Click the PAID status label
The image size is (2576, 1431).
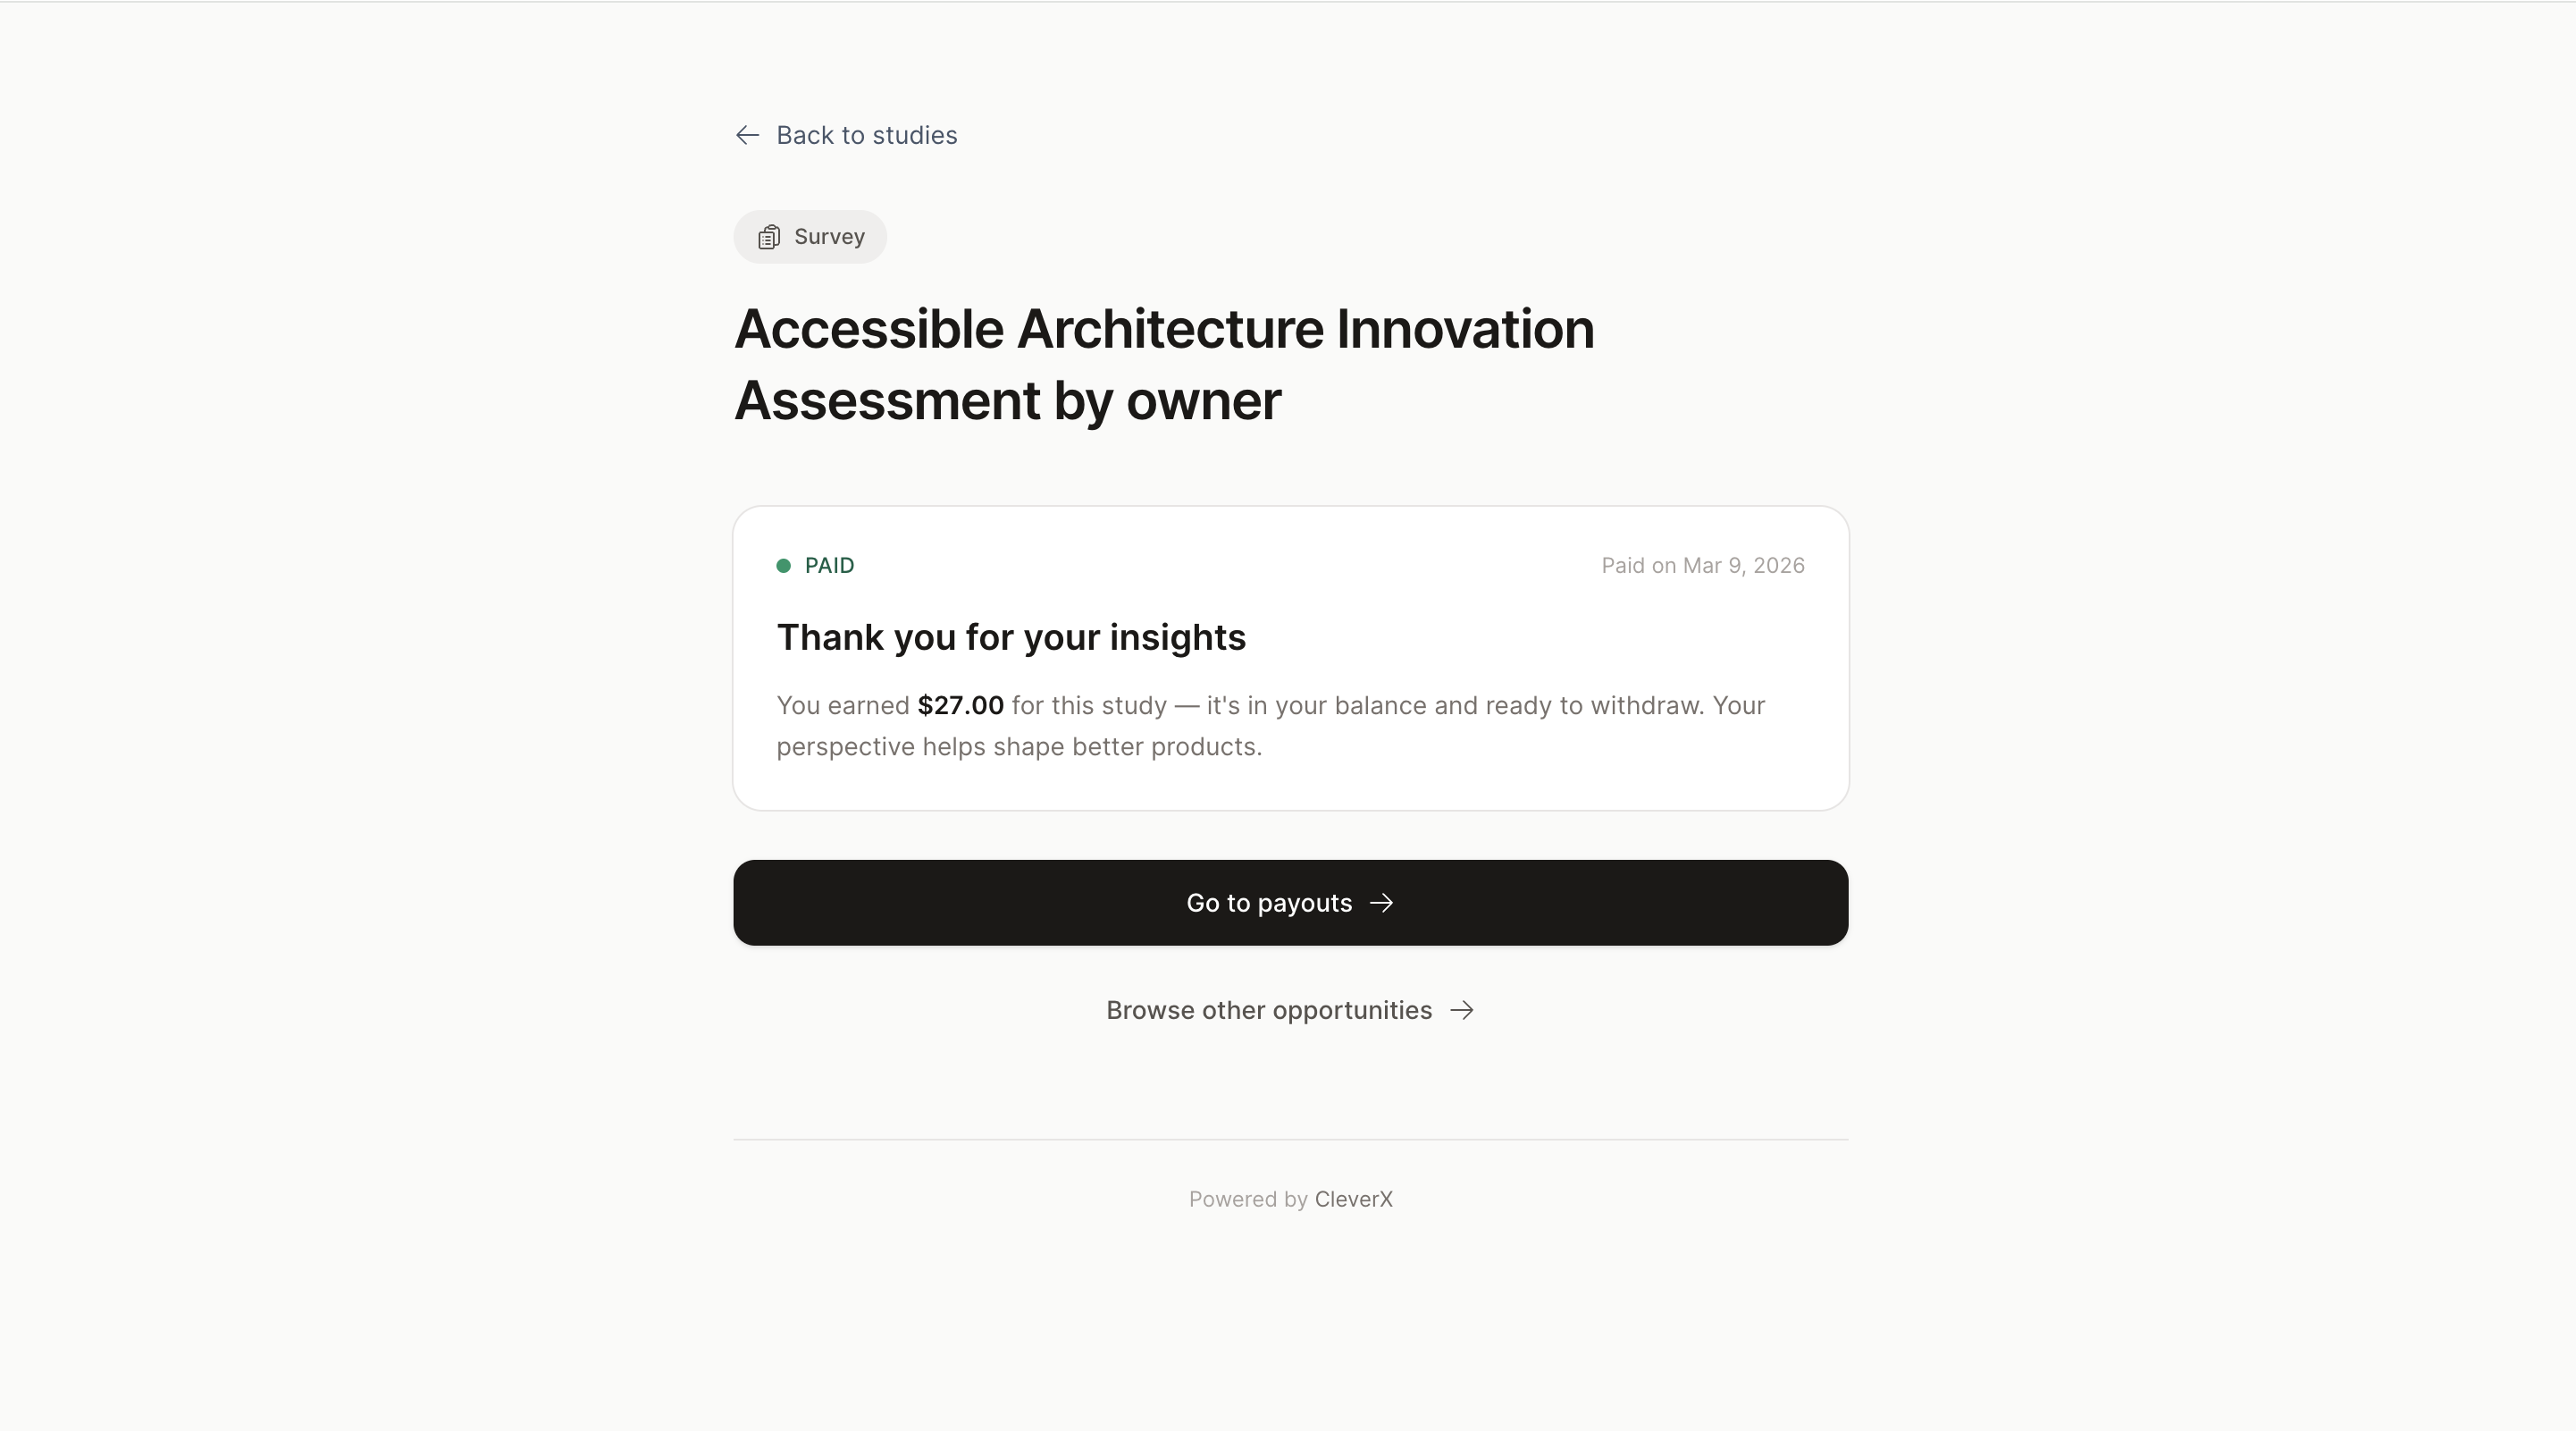pyautogui.click(x=829, y=566)
